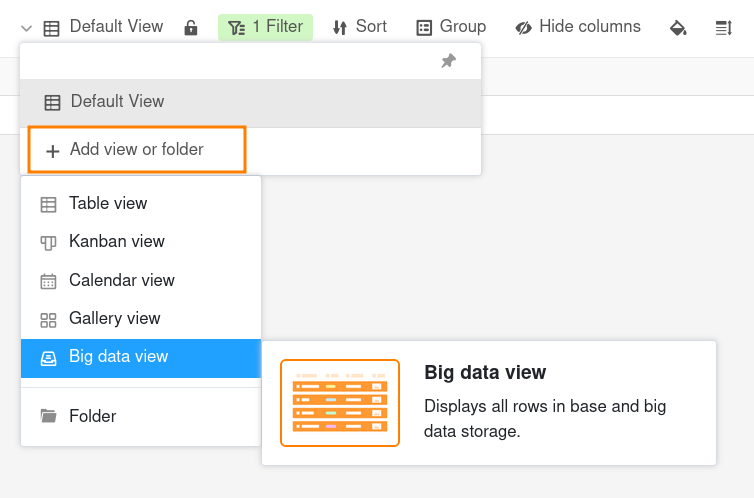The width and height of the screenshot is (754, 498).
Task: Click the Default View name in toolbar
Action: coord(116,27)
